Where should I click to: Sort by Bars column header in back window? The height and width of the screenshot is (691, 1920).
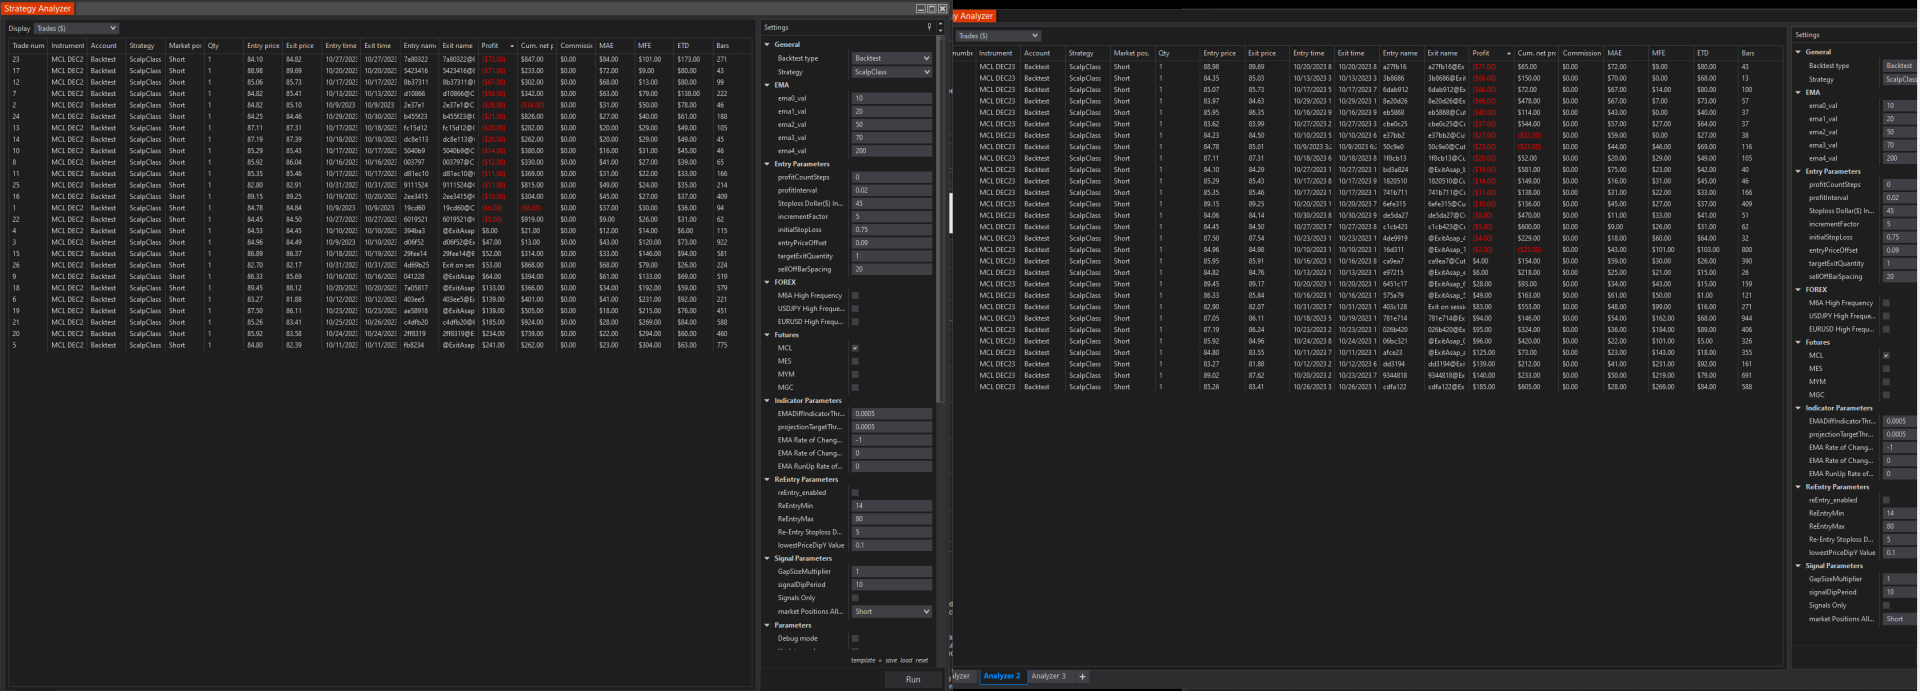(1758, 53)
